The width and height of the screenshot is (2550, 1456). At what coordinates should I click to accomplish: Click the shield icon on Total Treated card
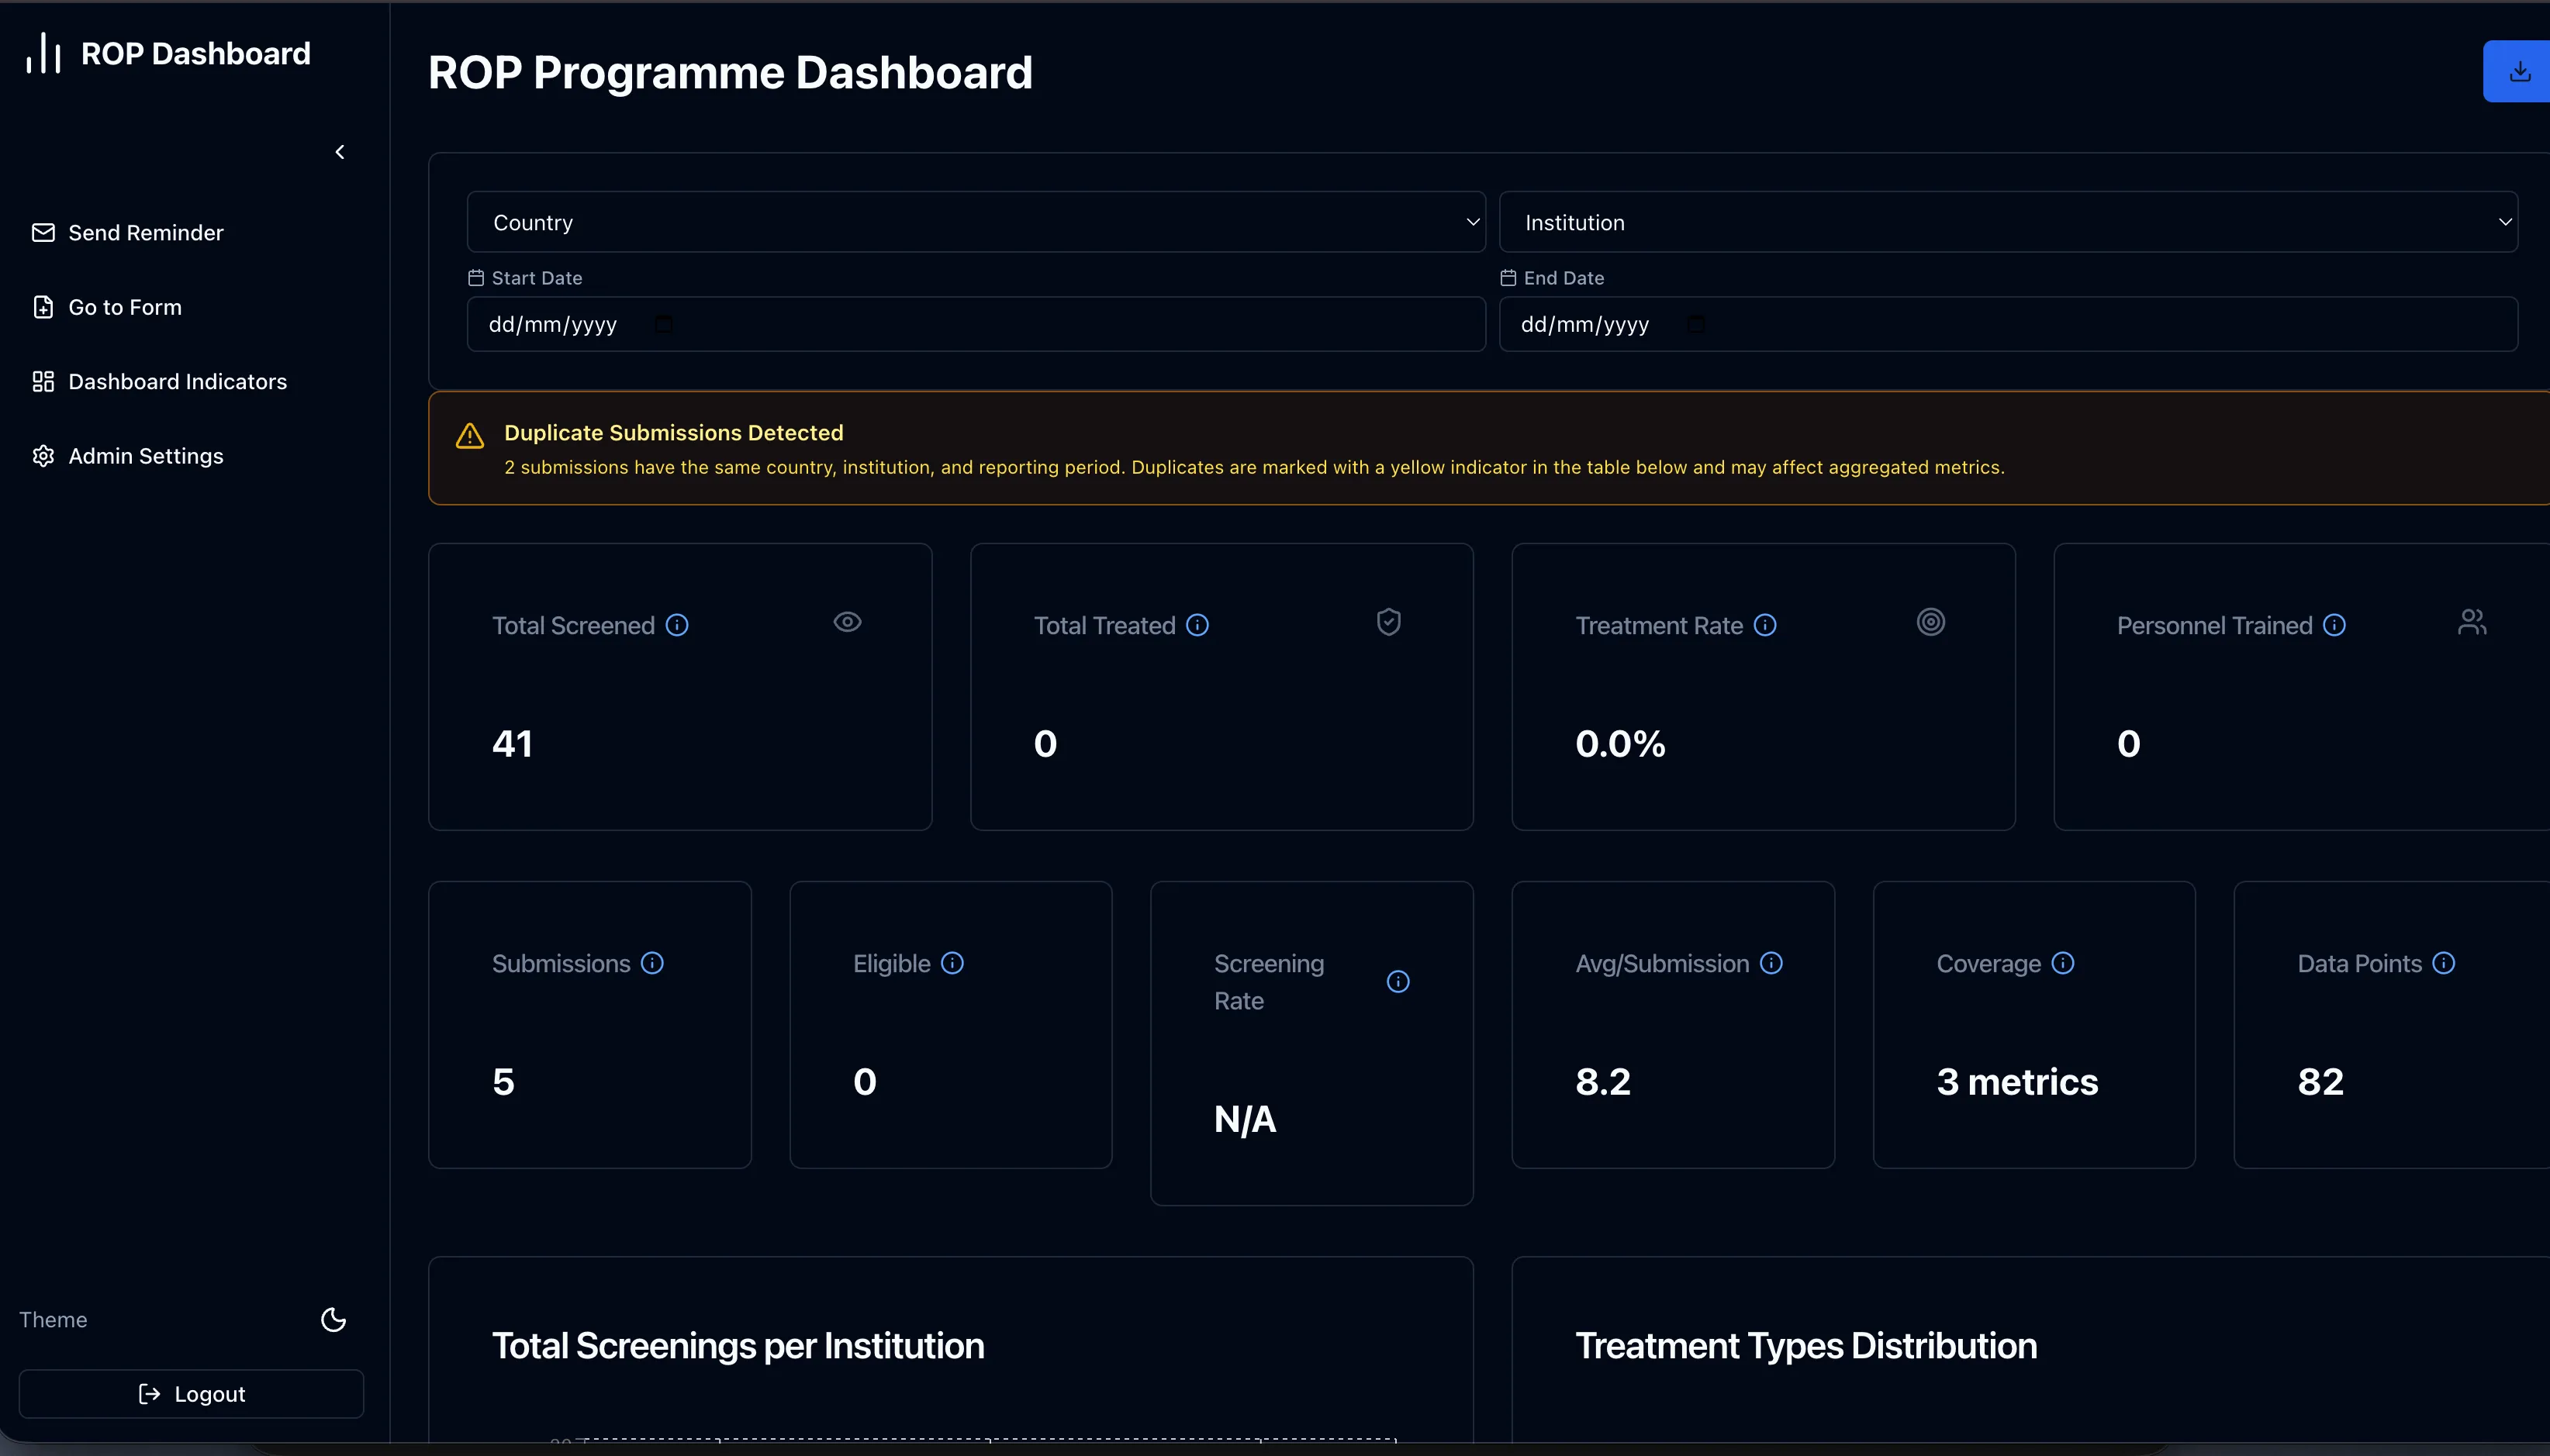1388,621
